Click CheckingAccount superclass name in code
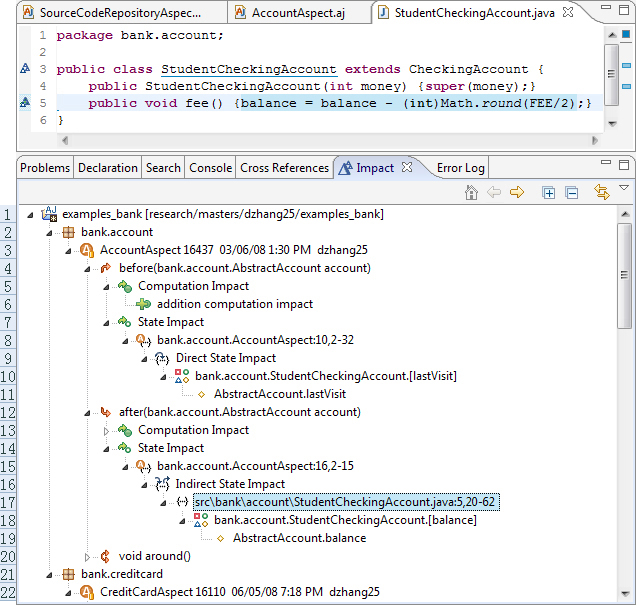The height and width of the screenshot is (606, 637). (x=468, y=69)
